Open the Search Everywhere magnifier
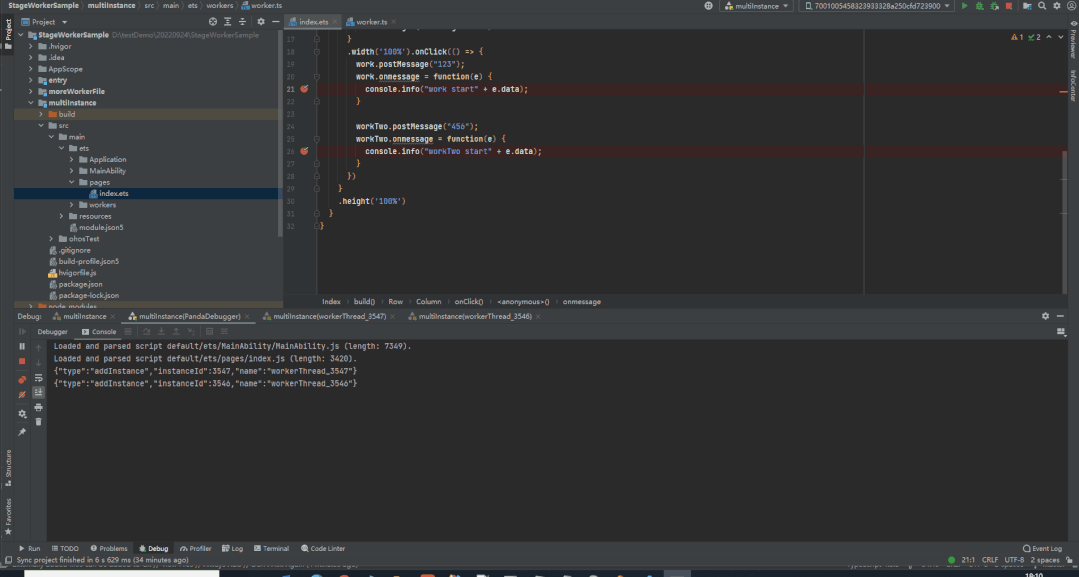 (x=1042, y=6)
